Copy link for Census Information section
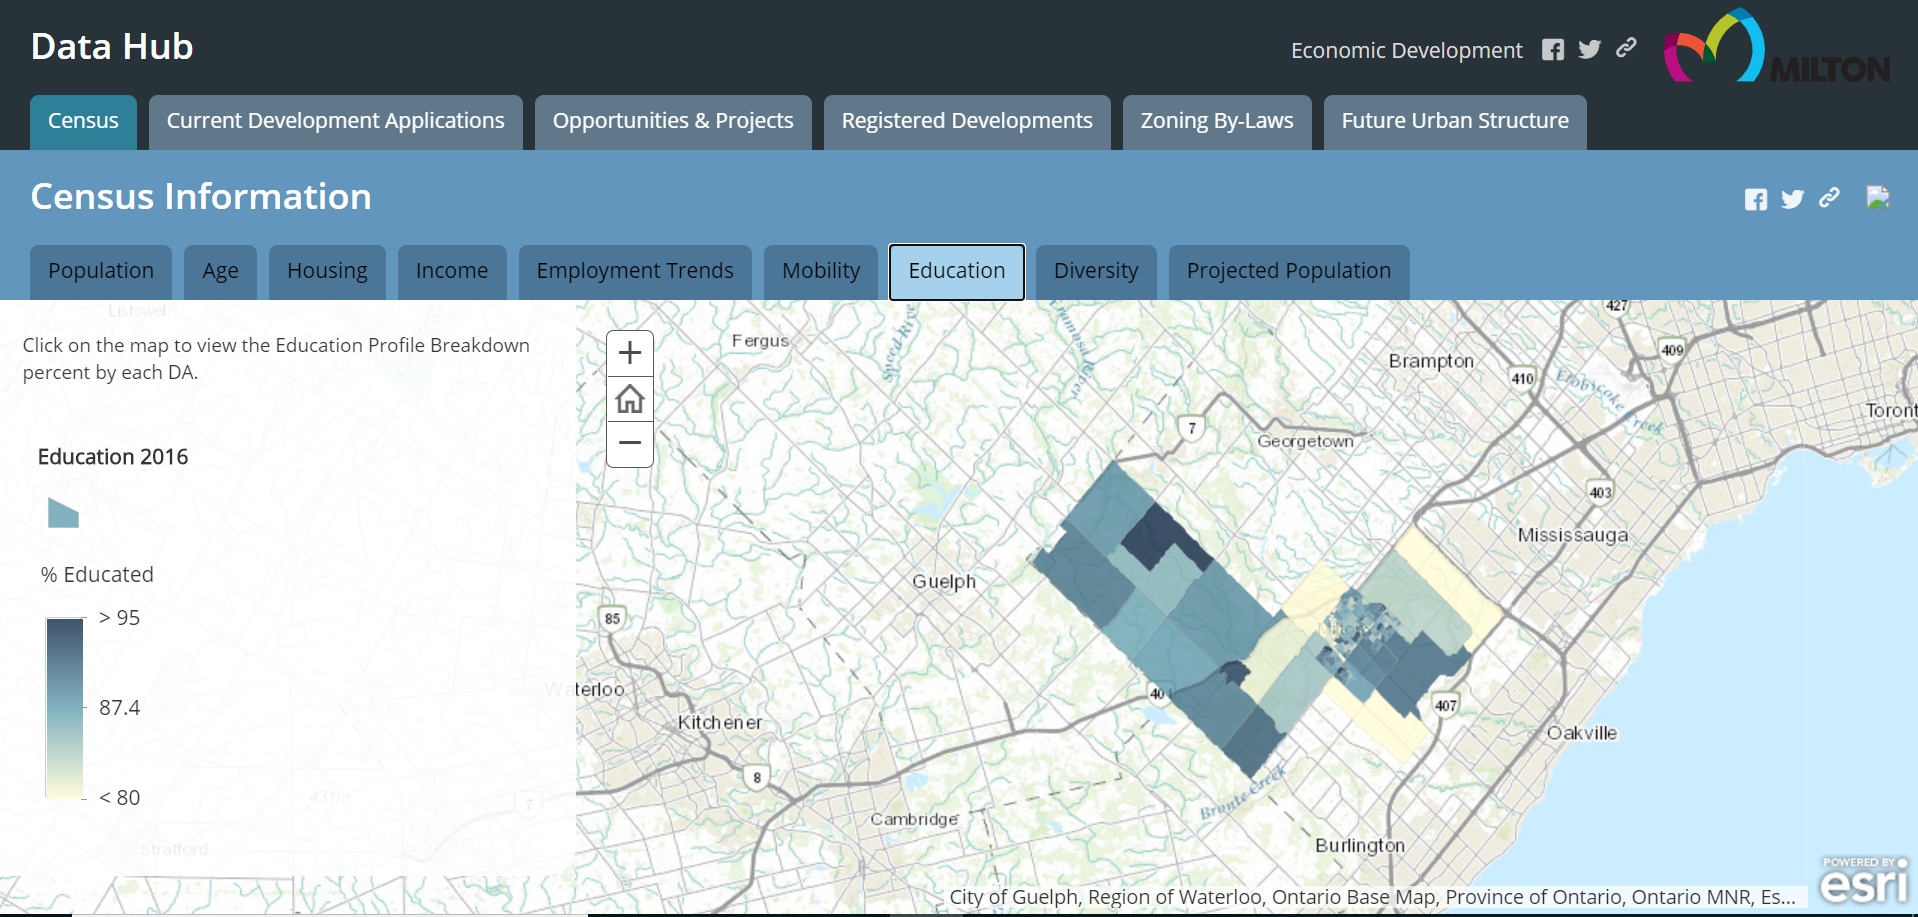 (1829, 197)
